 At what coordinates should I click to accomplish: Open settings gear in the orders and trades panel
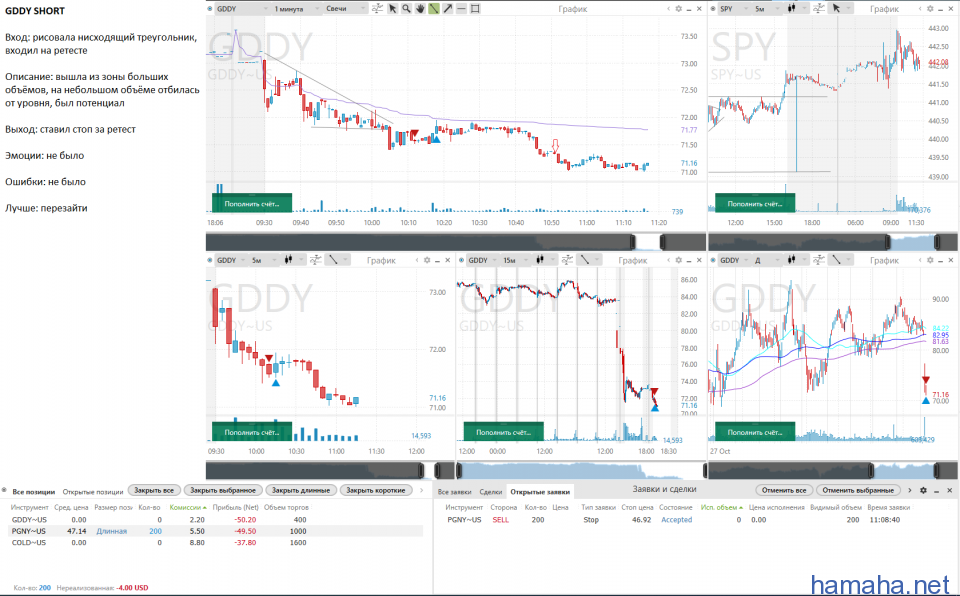point(923,490)
